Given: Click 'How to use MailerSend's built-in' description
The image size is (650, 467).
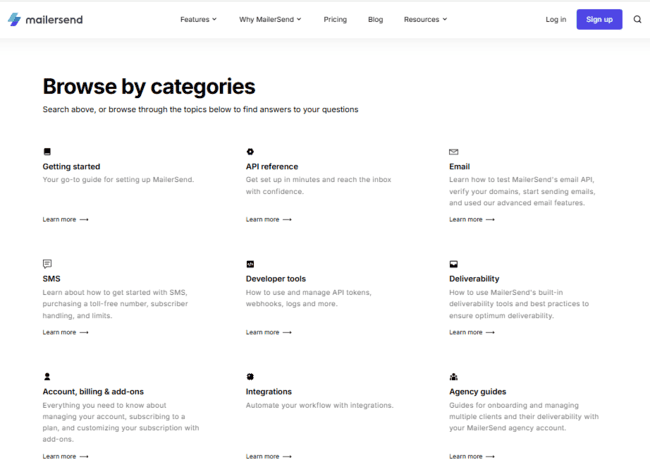Looking at the screenshot, I should 519,304.
